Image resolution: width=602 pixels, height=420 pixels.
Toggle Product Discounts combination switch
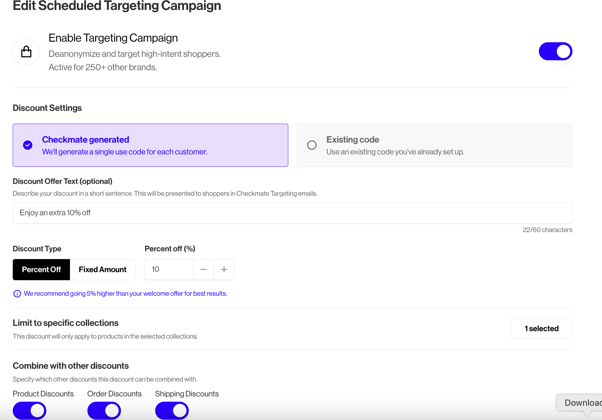tap(30, 410)
